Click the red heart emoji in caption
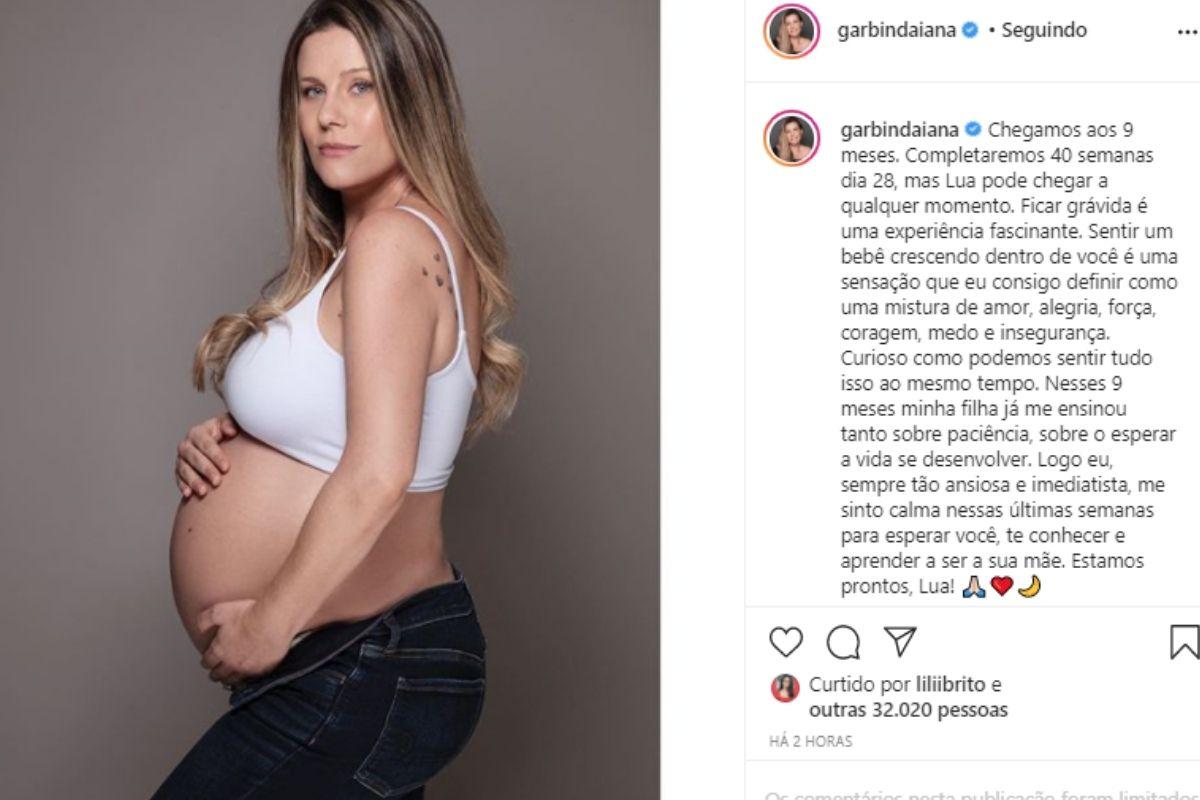Screen dimensions: 1200x800 [x=1001, y=587]
